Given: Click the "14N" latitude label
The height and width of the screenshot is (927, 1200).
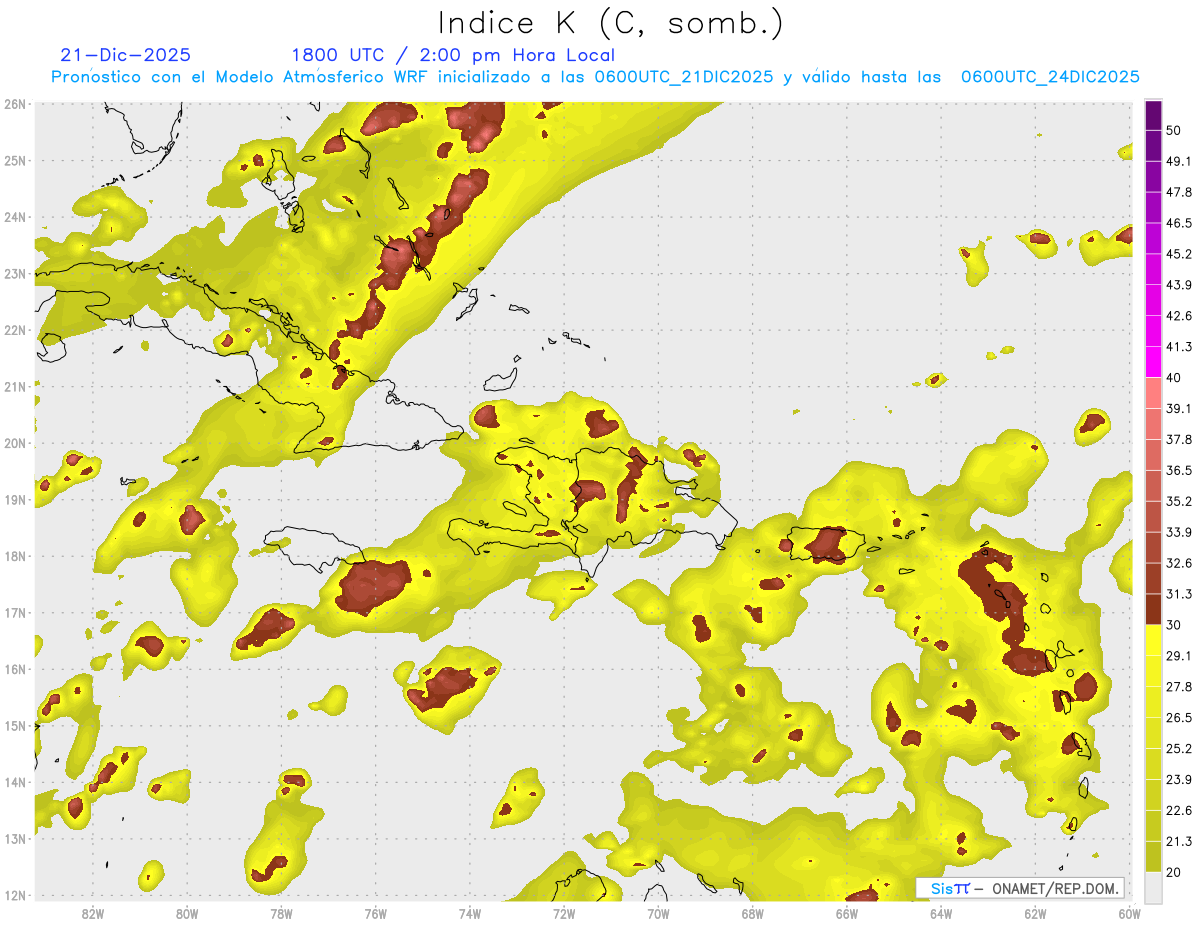Looking at the screenshot, I should [15, 782].
